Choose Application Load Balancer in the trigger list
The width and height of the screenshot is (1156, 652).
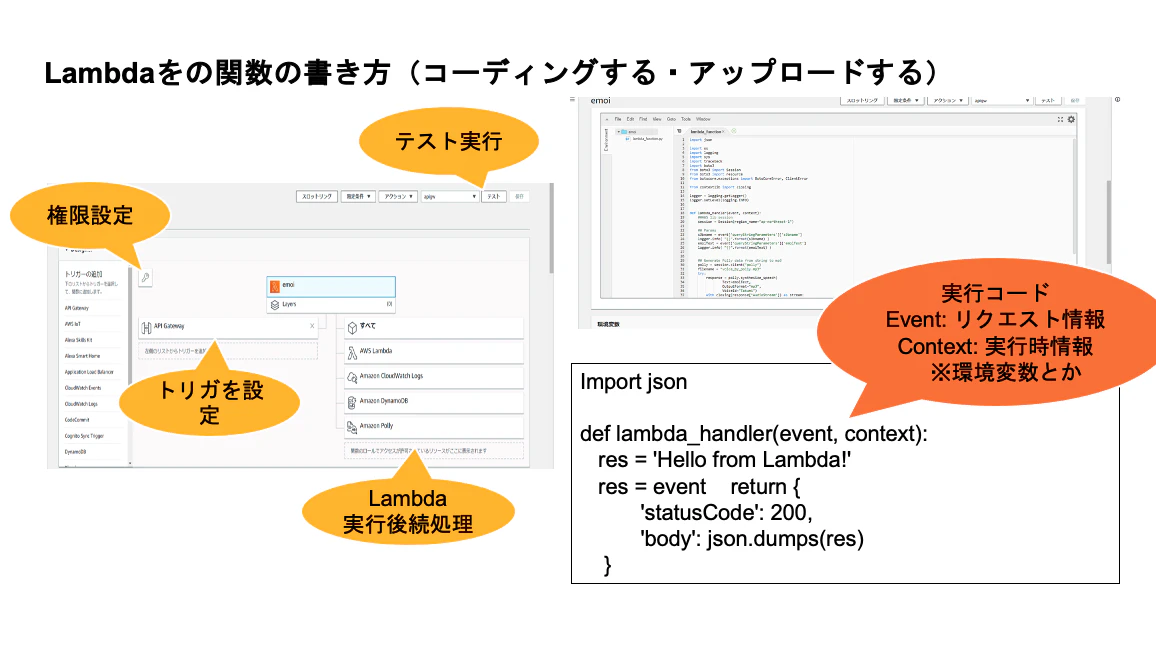pos(89,372)
